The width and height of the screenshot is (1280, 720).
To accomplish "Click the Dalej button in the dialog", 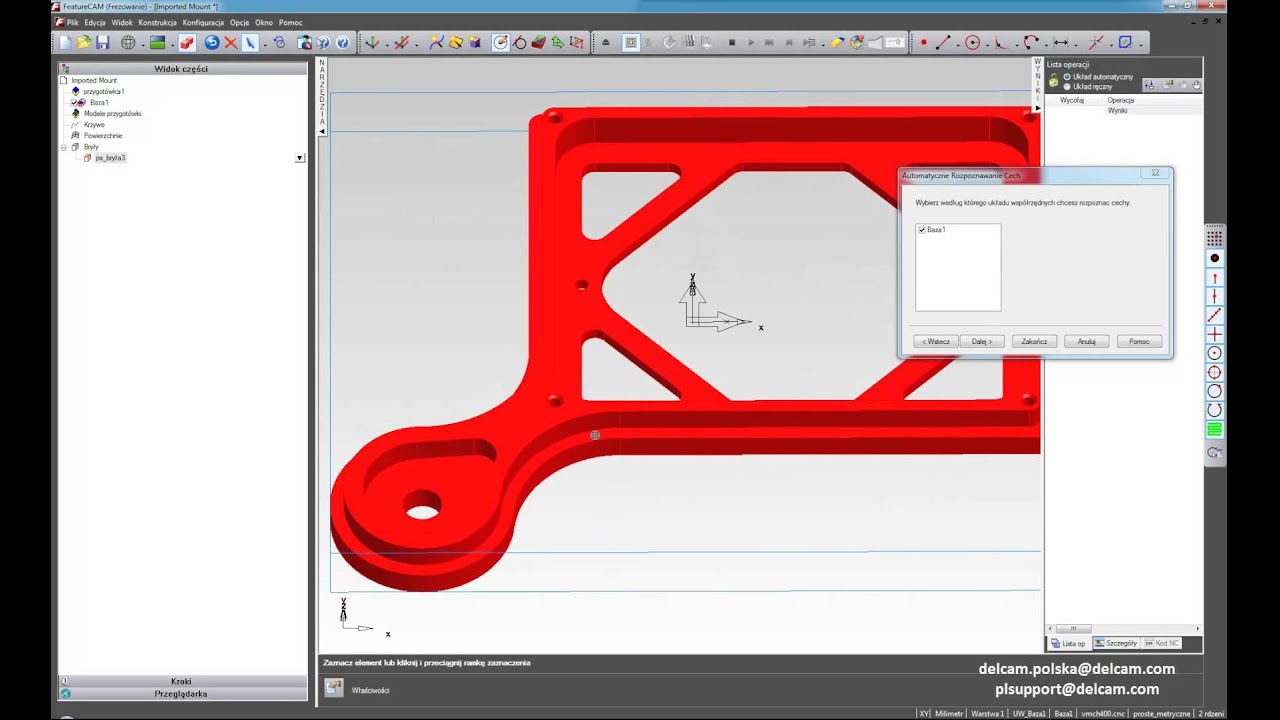I will [982, 341].
